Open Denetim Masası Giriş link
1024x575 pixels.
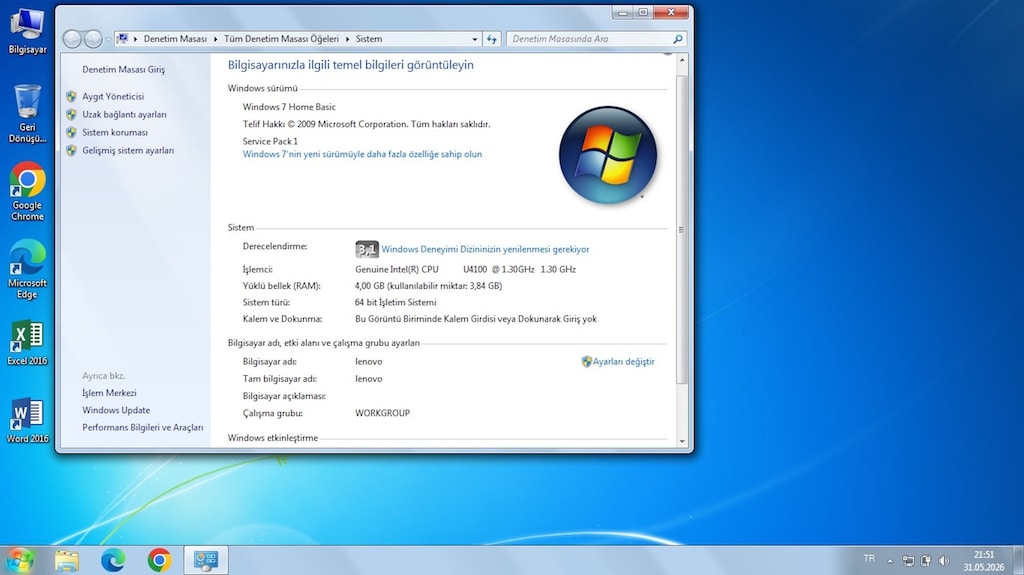(x=123, y=69)
